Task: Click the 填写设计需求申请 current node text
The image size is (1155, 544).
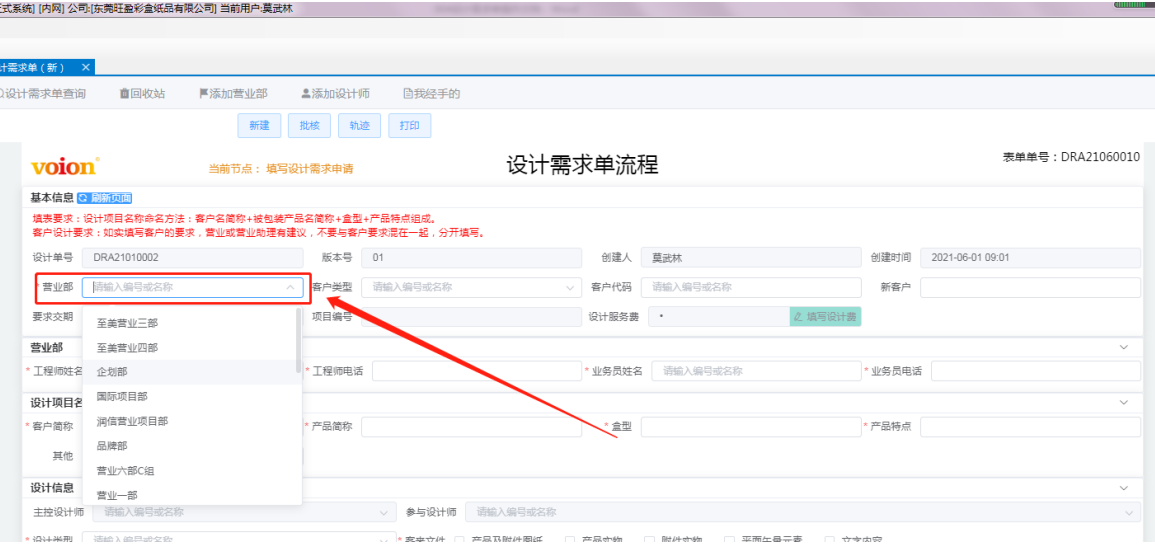Action: [309, 169]
